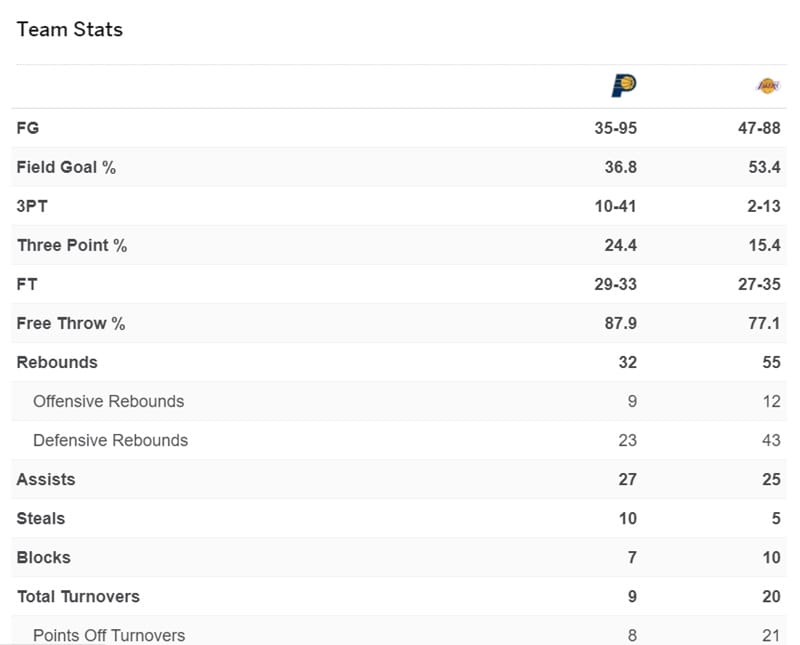Click the Indiana Pacers team logo
This screenshot has width=800, height=645.
click(624, 87)
